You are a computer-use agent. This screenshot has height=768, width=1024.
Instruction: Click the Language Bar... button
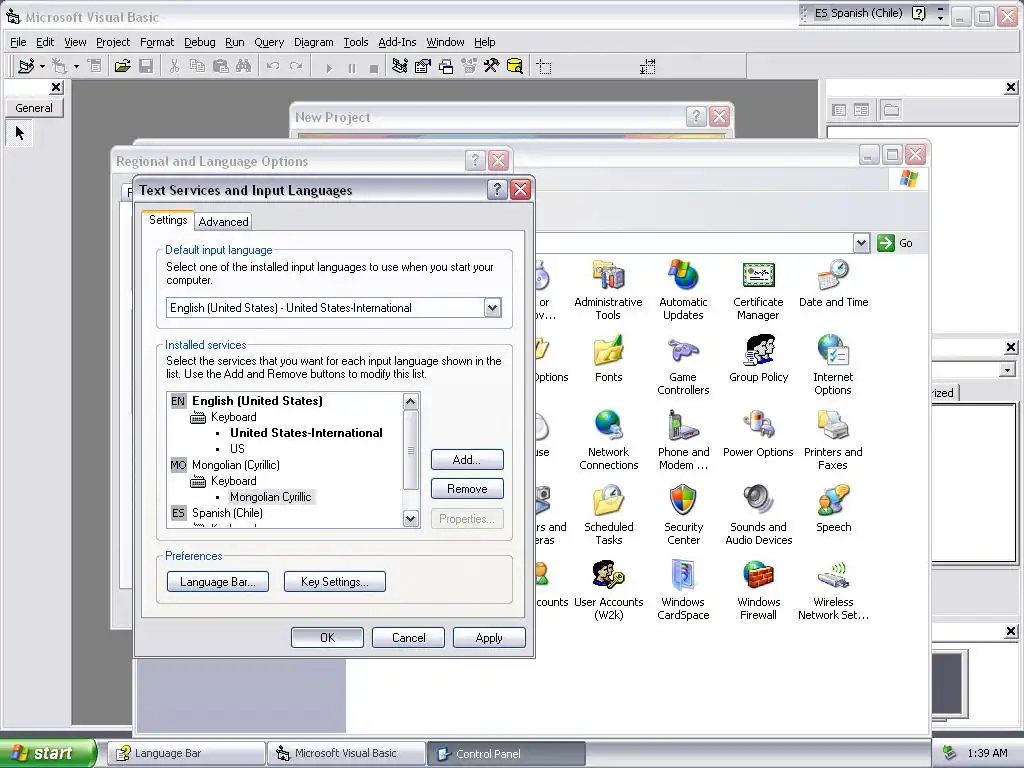pos(217,582)
